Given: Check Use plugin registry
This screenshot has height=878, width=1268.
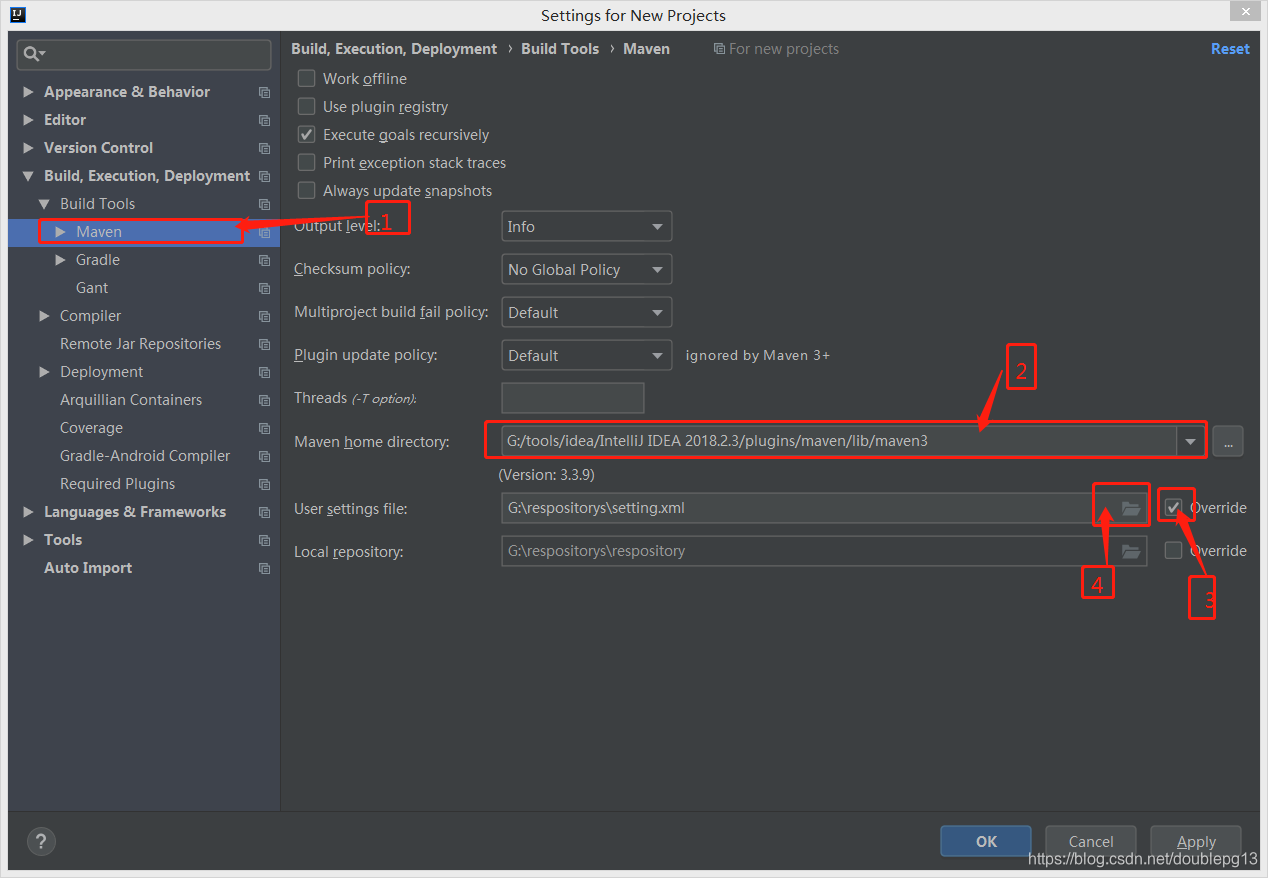Looking at the screenshot, I should [x=307, y=106].
